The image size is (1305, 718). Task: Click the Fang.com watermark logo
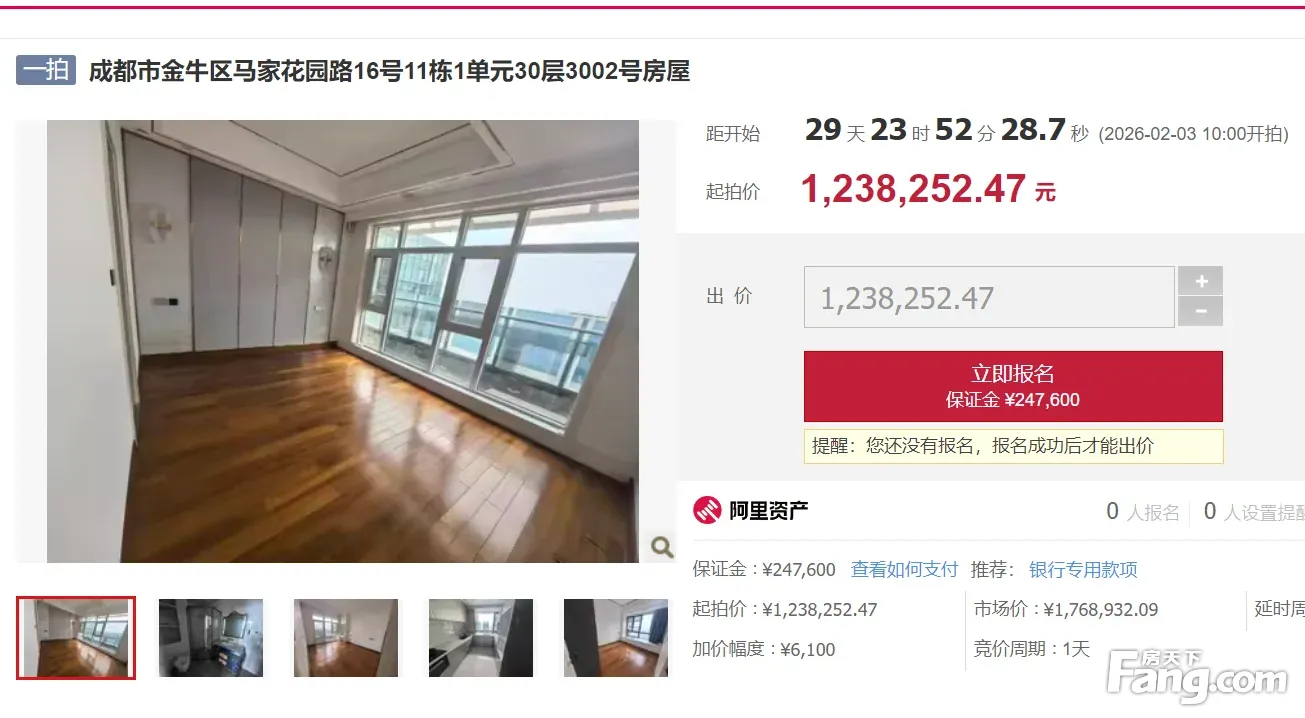[x=1197, y=676]
